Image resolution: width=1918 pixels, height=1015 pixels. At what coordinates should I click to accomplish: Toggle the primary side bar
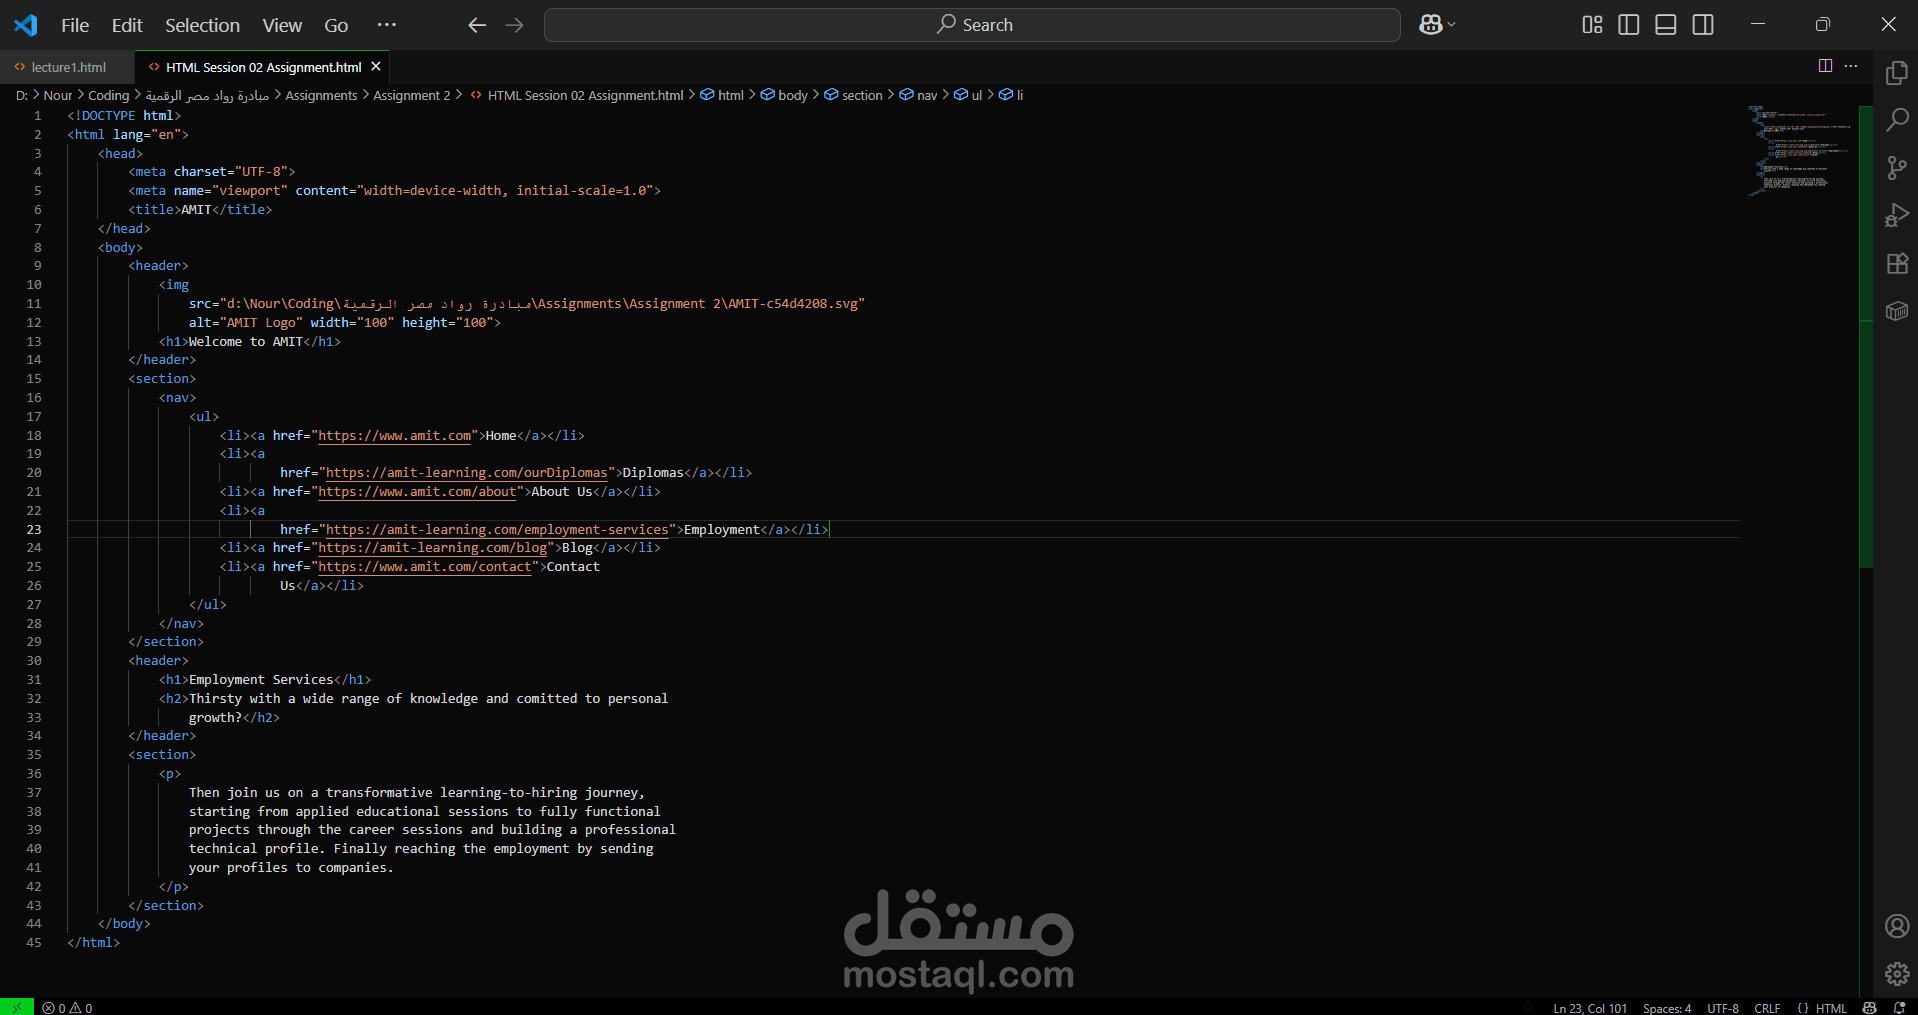(1629, 25)
